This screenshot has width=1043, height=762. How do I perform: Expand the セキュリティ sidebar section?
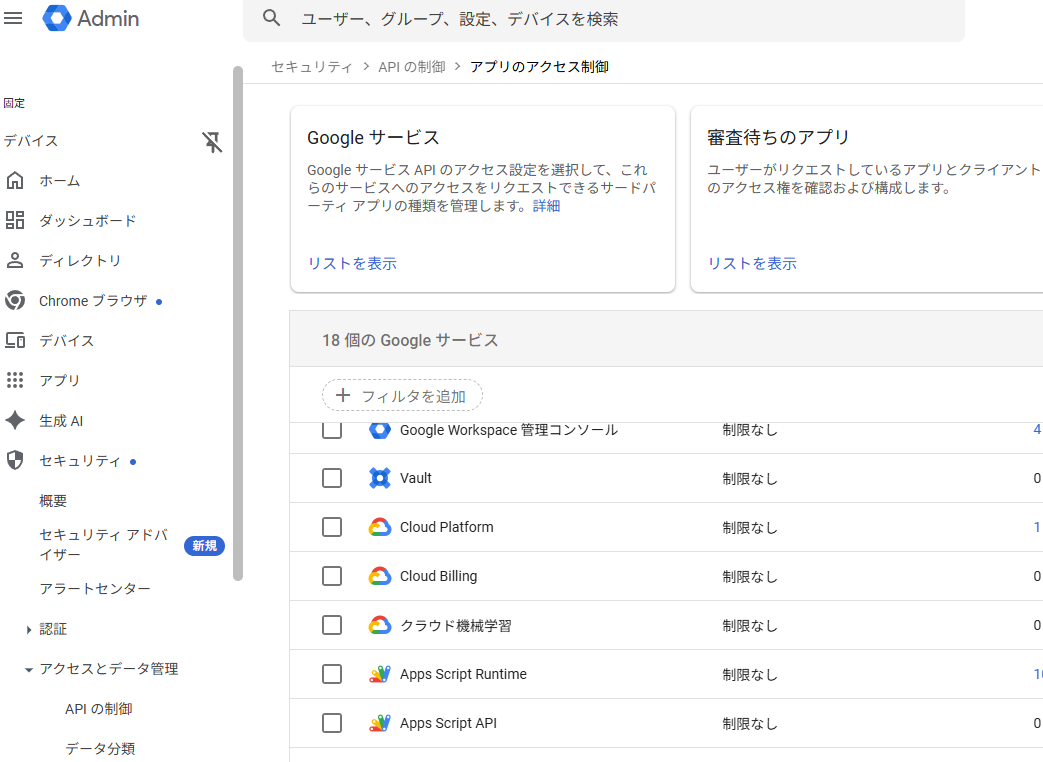(x=79, y=461)
